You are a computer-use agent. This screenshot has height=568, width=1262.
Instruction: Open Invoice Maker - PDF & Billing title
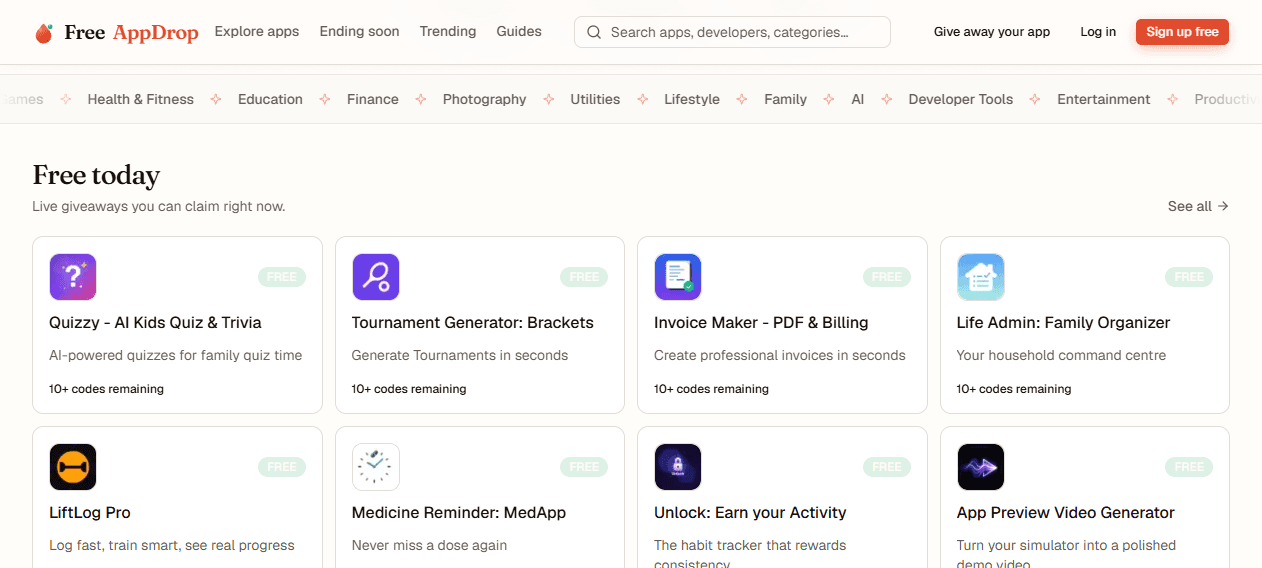coord(761,322)
